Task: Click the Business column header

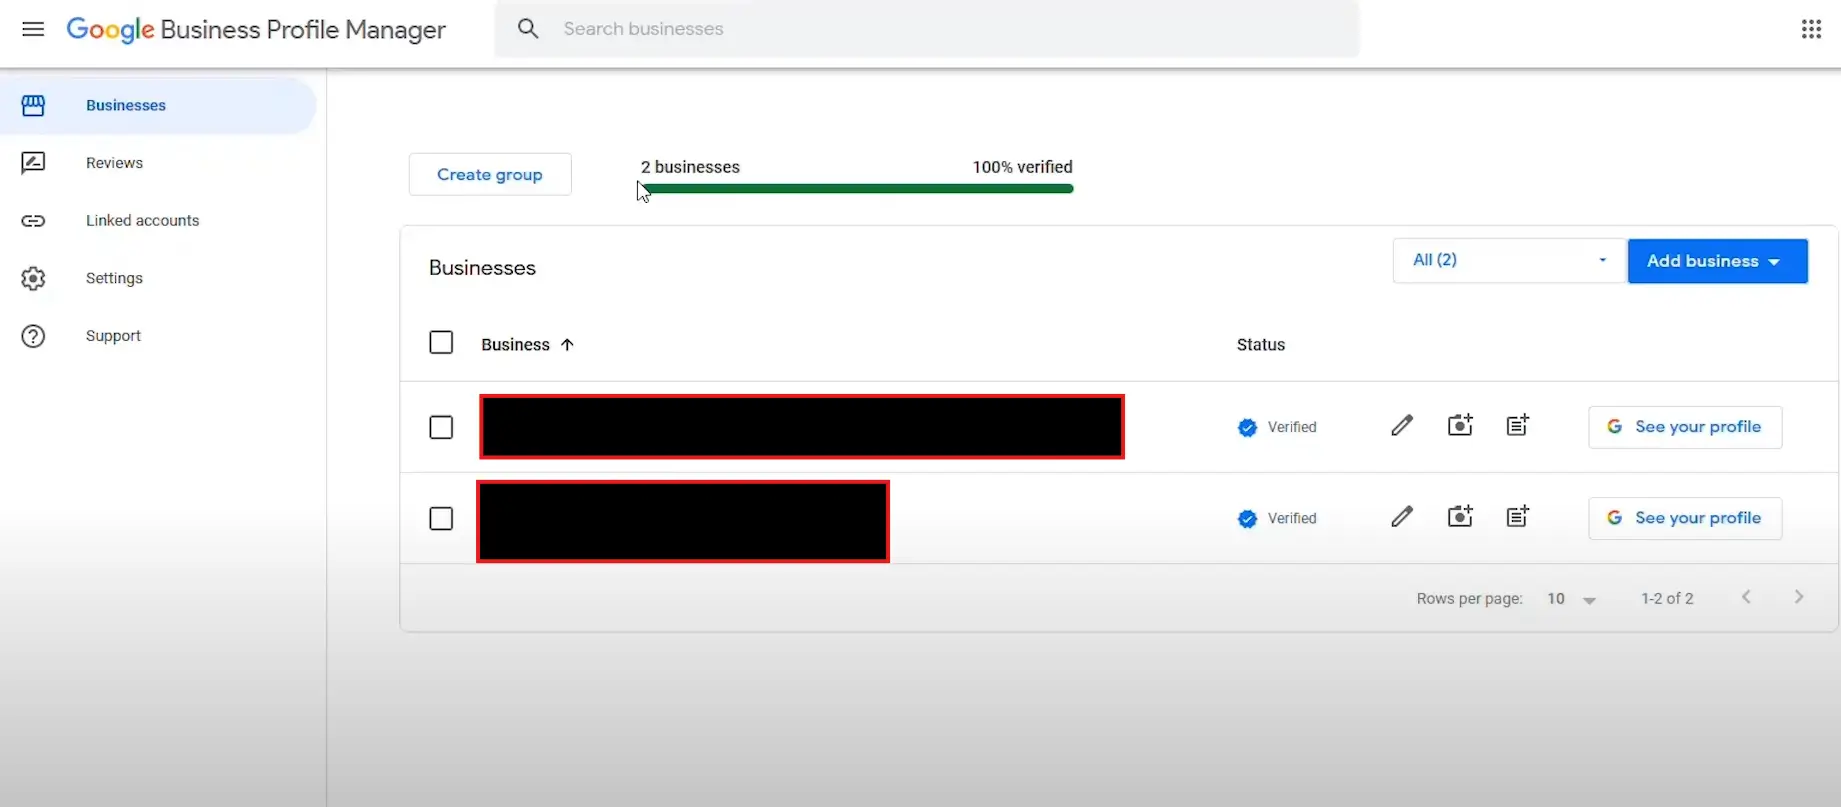Action: pyautogui.click(x=515, y=345)
